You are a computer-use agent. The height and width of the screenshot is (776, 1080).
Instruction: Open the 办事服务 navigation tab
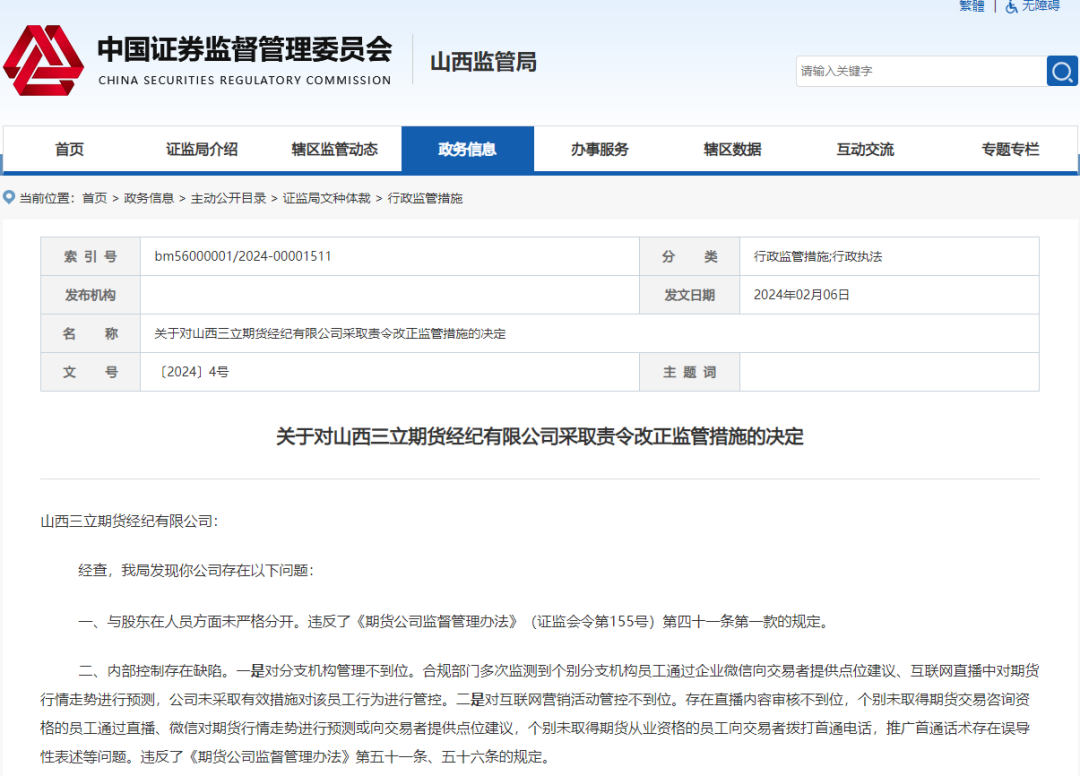click(600, 149)
